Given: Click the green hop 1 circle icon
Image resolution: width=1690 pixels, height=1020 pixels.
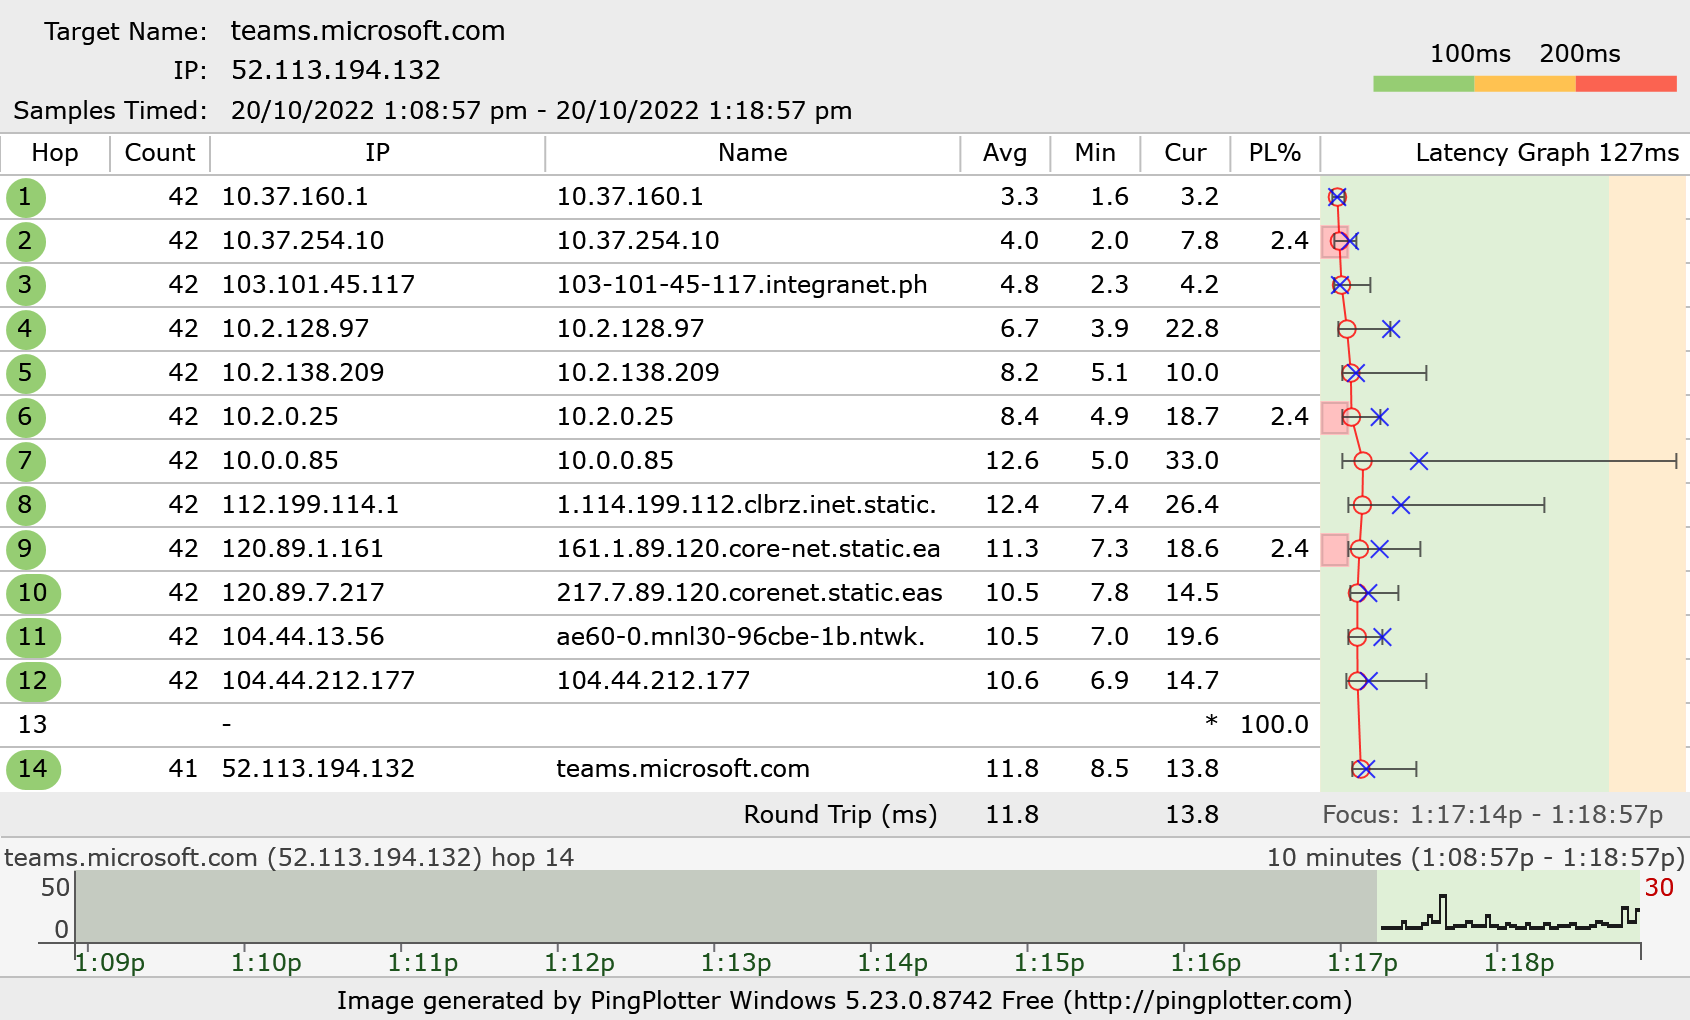Looking at the screenshot, I should click(25, 197).
